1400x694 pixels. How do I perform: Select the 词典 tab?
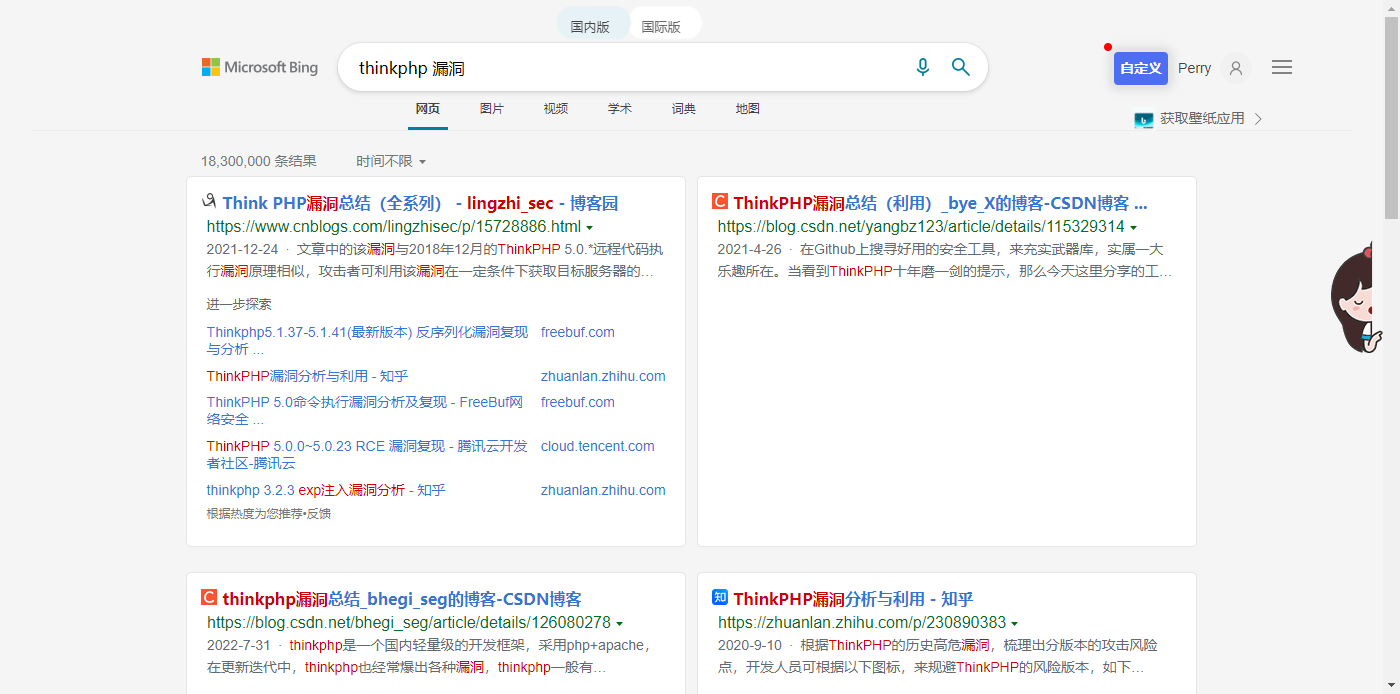(684, 109)
